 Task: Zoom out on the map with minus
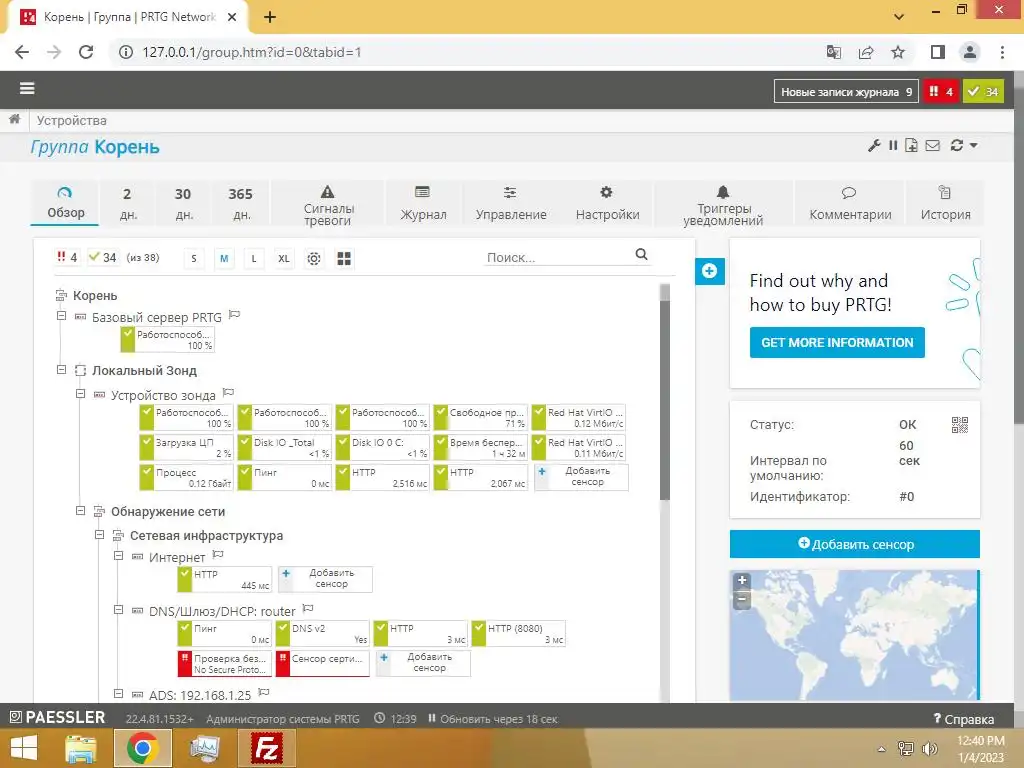(742, 599)
